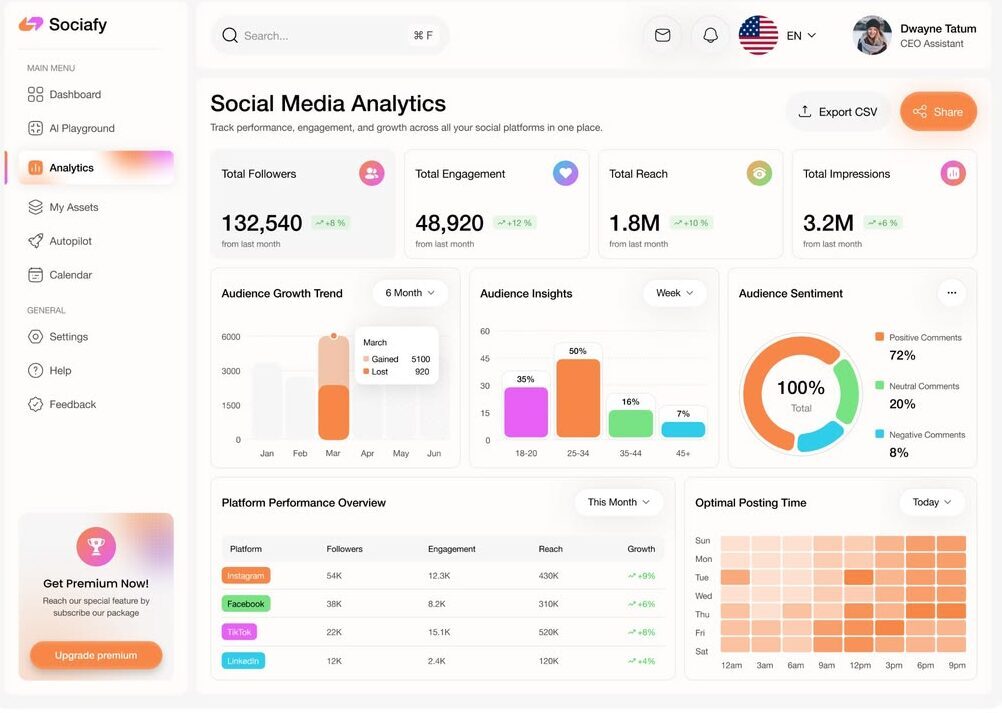Click the +9% Instagram growth value
Image resolution: width=1002 pixels, height=713 pixels.
(642, 576)
